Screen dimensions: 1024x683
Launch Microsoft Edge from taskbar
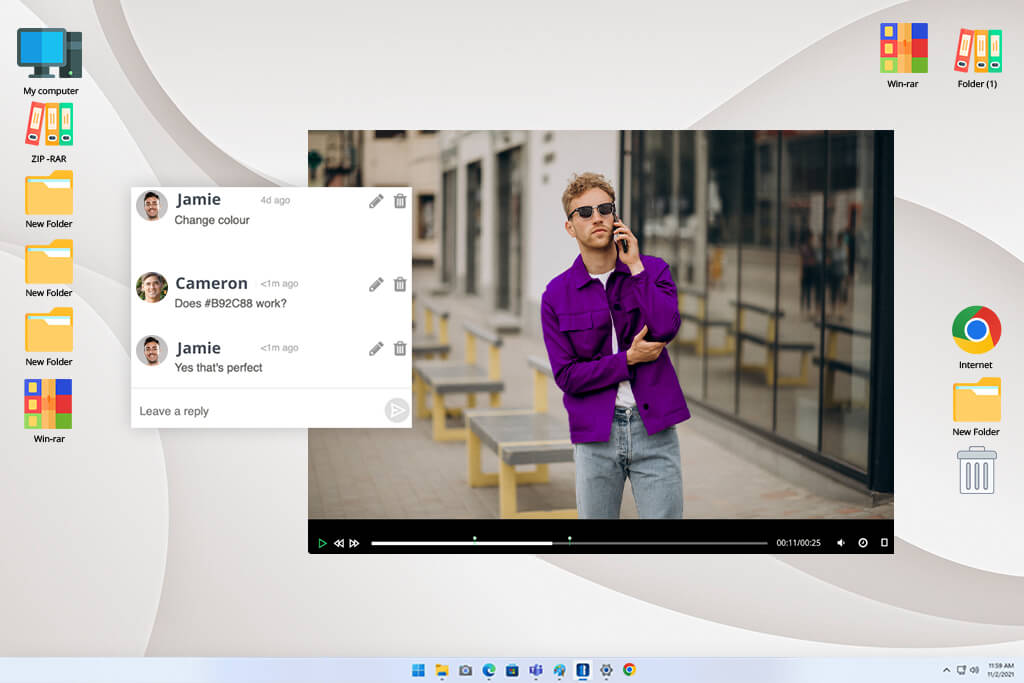point(488,670)
